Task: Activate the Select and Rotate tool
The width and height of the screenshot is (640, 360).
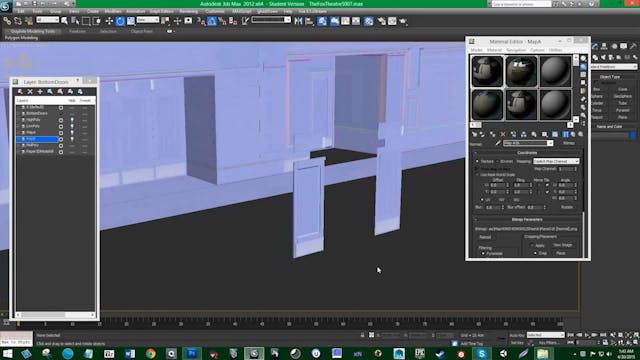Action: pyautogui.click(x=120, y=21)
